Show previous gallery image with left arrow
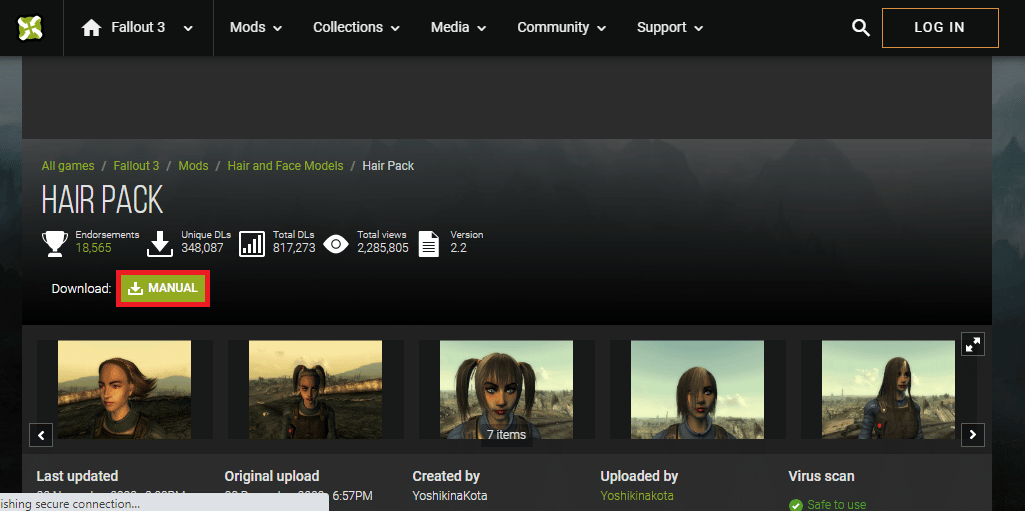 pyautogui.click(x=41, y=435)
